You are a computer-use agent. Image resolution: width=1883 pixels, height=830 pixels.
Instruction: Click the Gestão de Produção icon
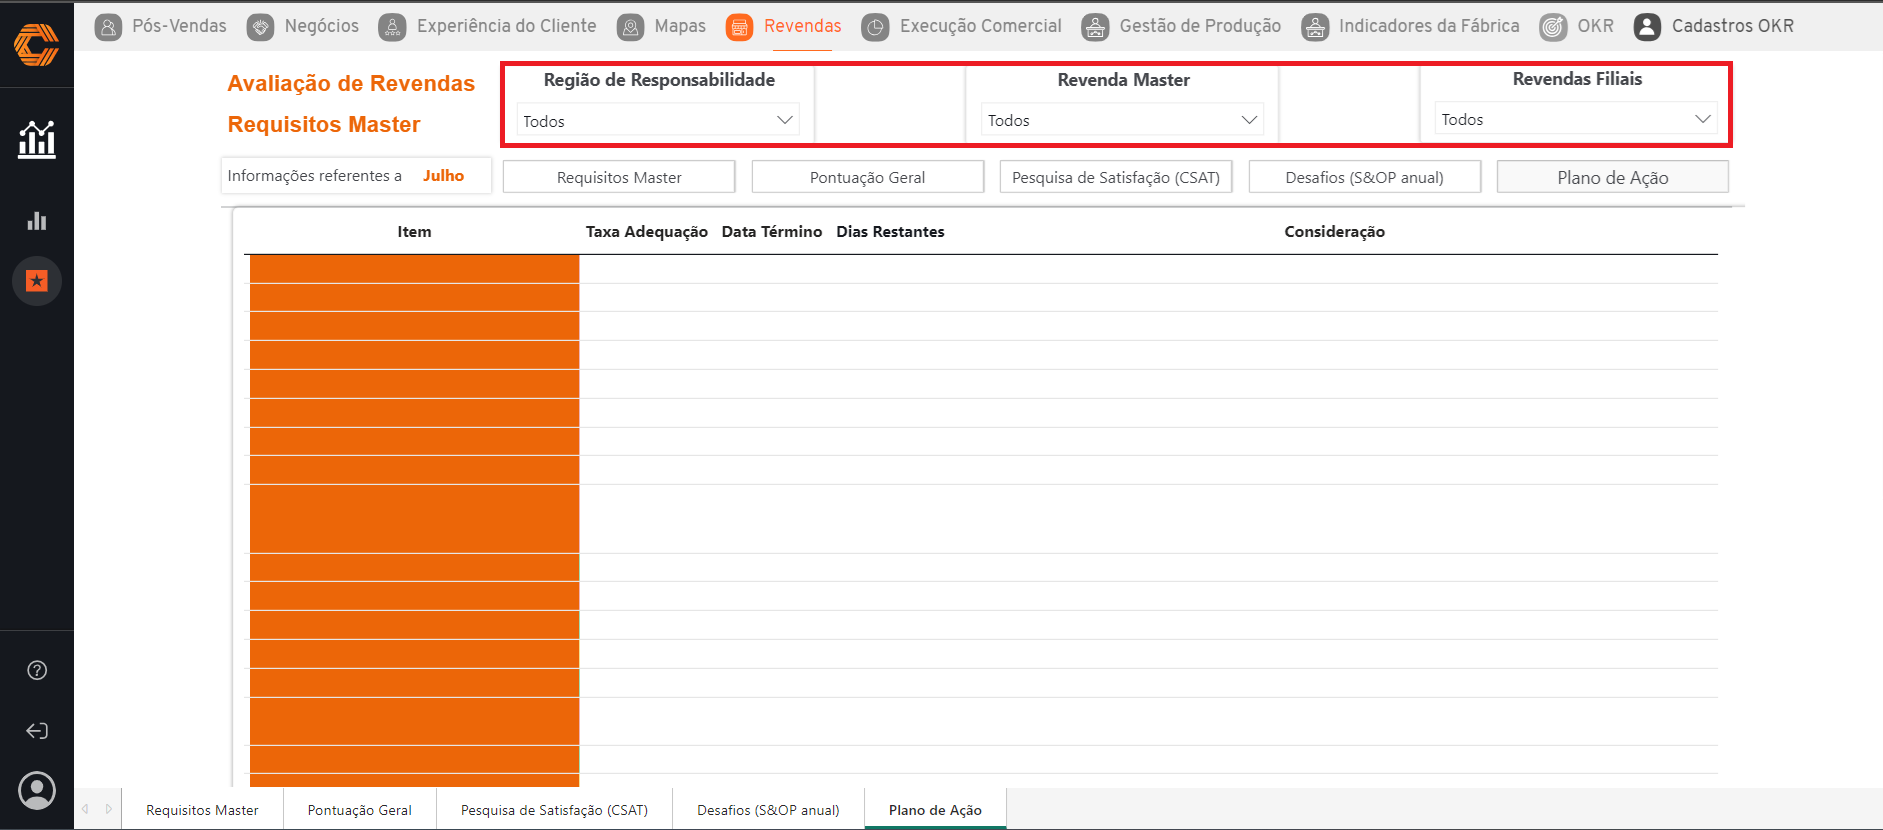[x=1095, y=27]
